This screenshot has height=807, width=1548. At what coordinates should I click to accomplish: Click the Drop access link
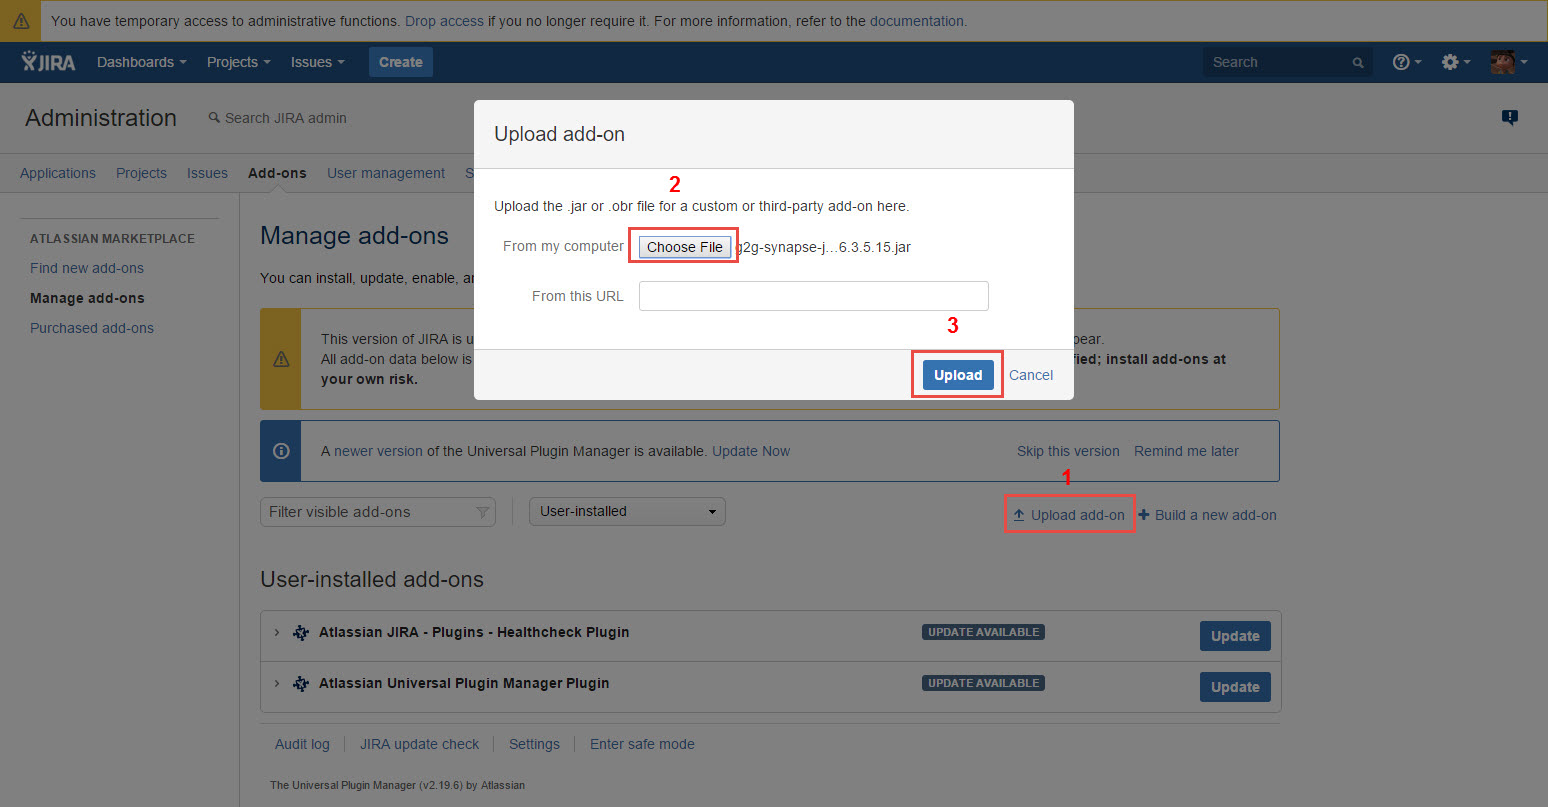tap(444, 21)
